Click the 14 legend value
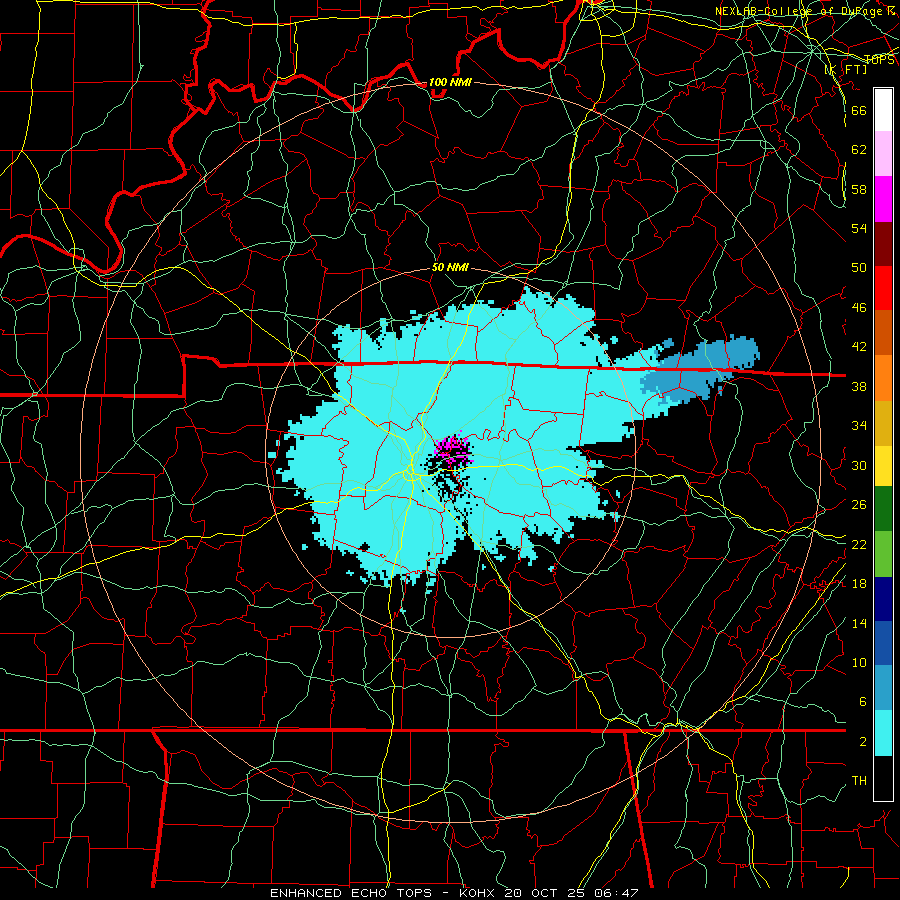The image size is (900, 900). pos(859,623)
